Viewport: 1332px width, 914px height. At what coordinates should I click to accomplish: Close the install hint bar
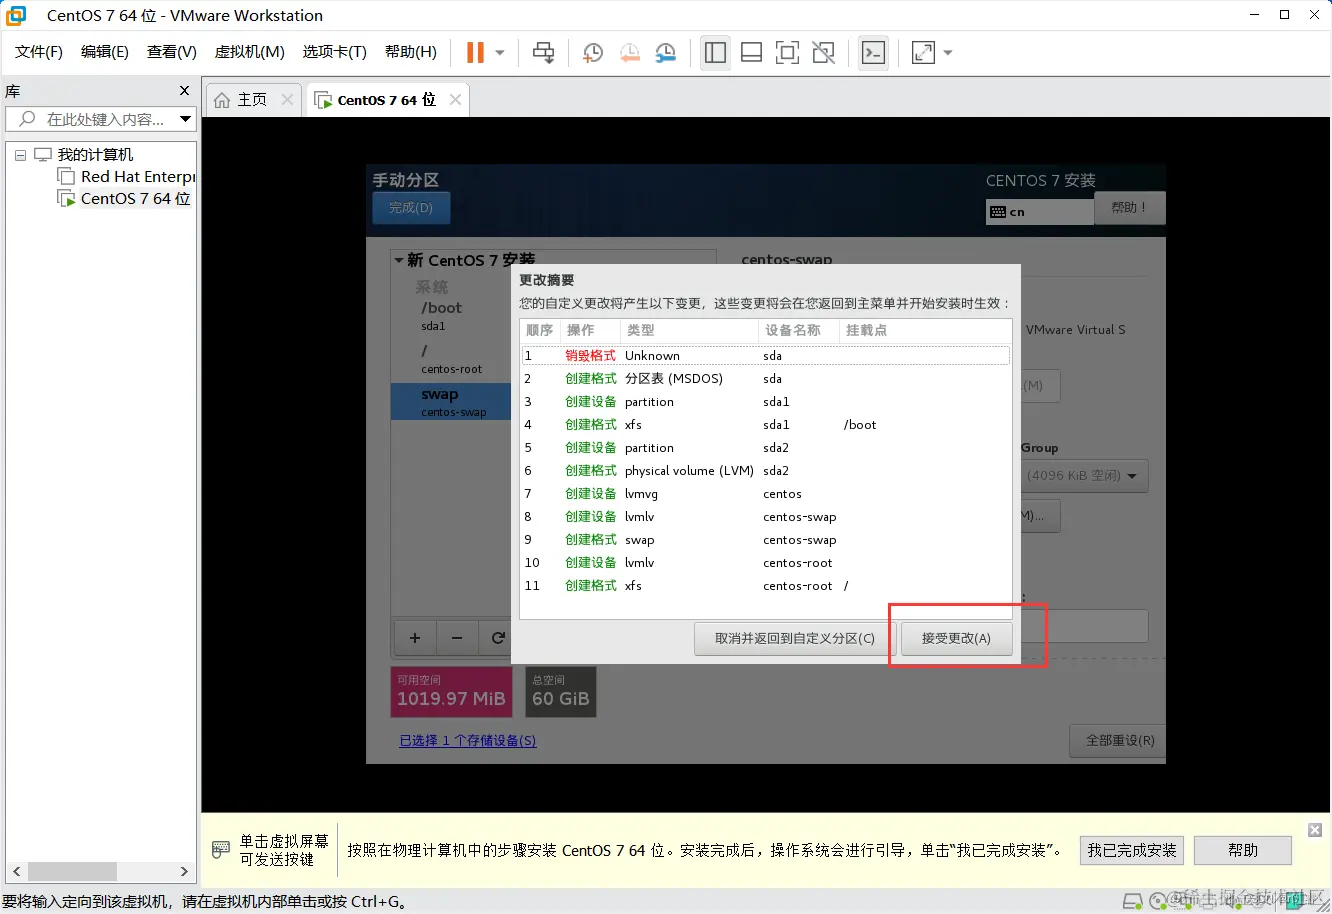1315,830
